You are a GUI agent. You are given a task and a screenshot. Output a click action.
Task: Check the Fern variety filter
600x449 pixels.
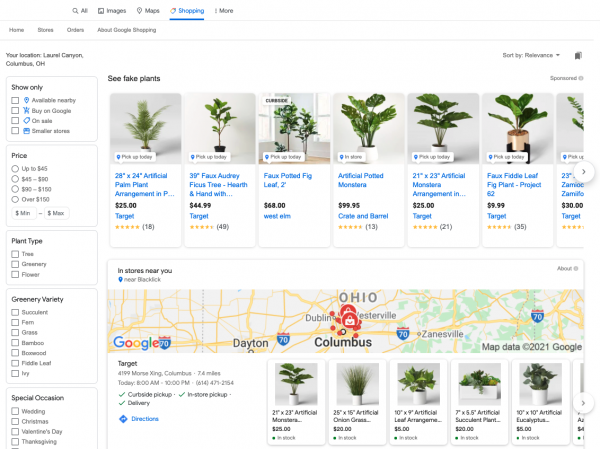tap(15, 323)
